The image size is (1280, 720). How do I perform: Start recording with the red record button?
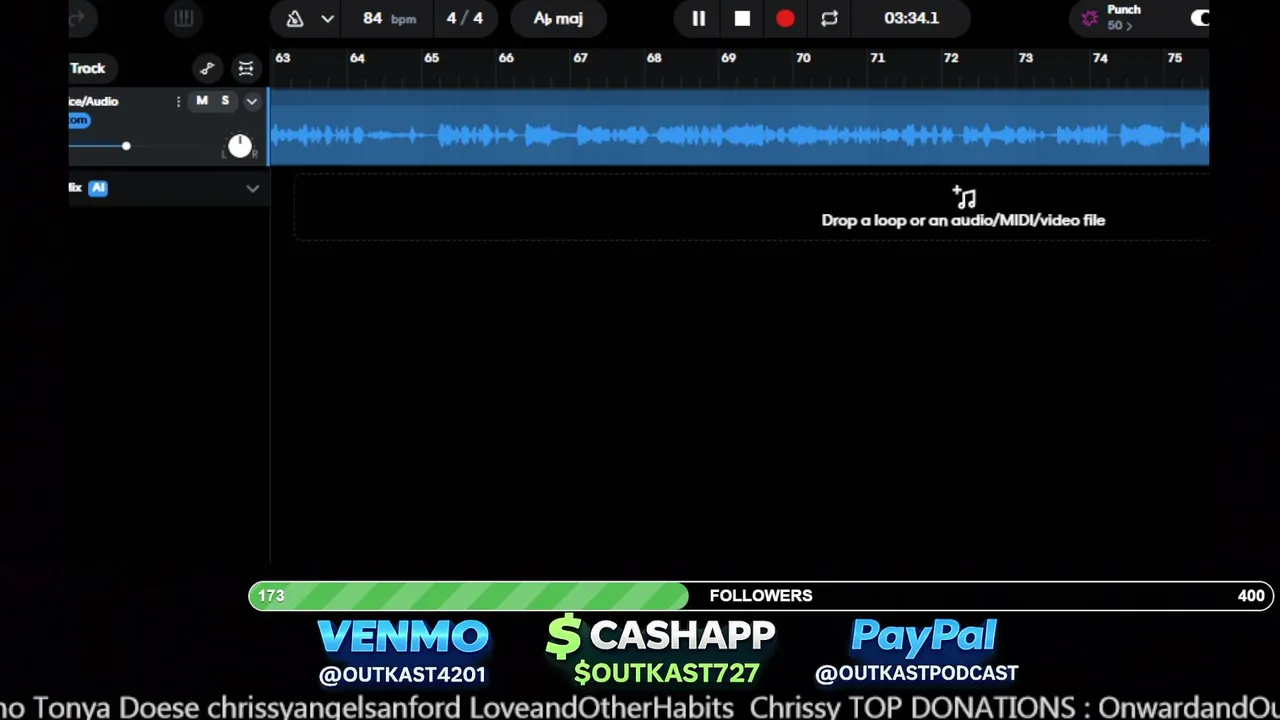[785, 18]
